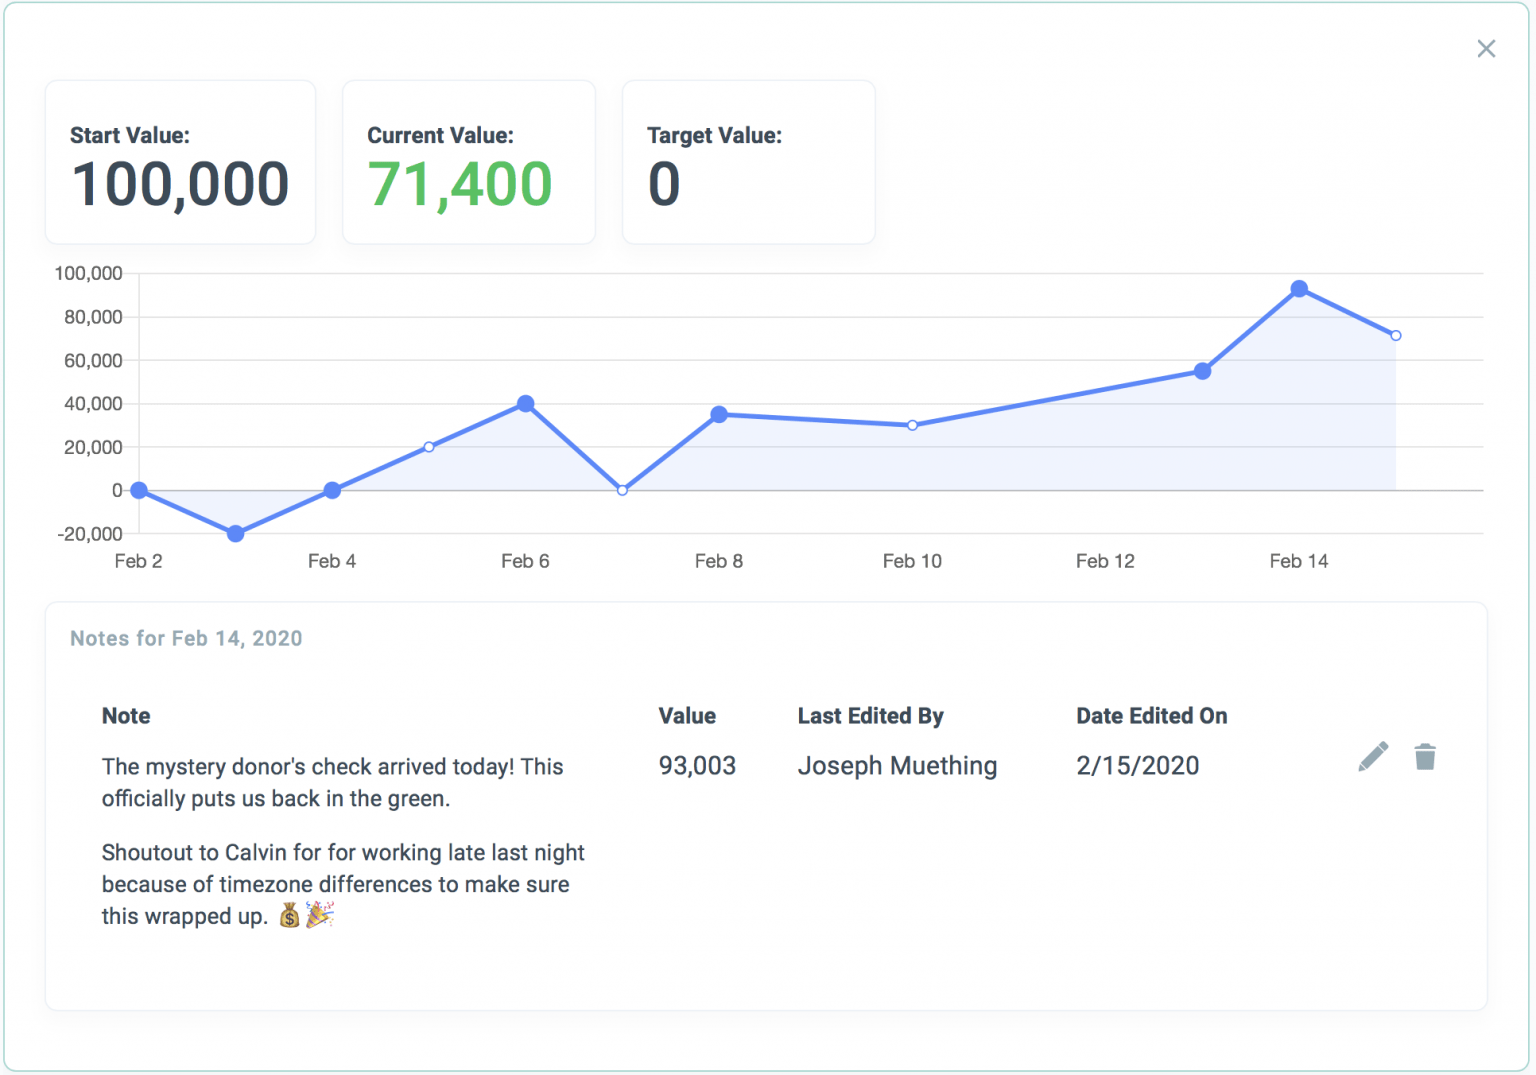Edit the Feb 14 note with pencil icon
Image resolution: width=1536 pixels, height=1075 pixels.
[x=1373, y=757]
